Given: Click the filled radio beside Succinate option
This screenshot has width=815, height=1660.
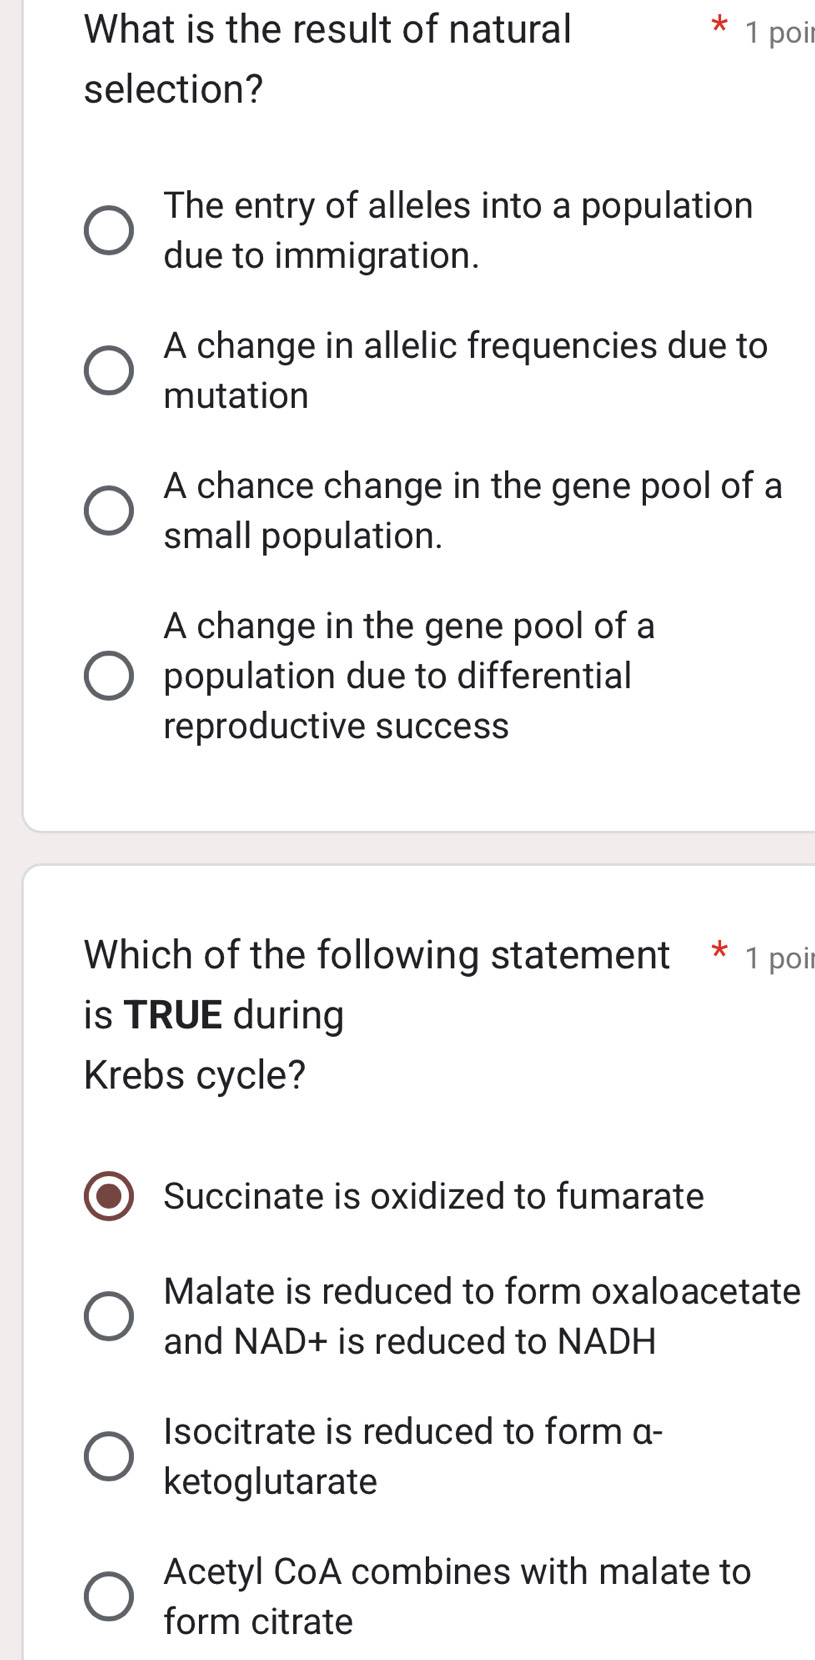Looking at the screenshot, I should pos(108,1196).
